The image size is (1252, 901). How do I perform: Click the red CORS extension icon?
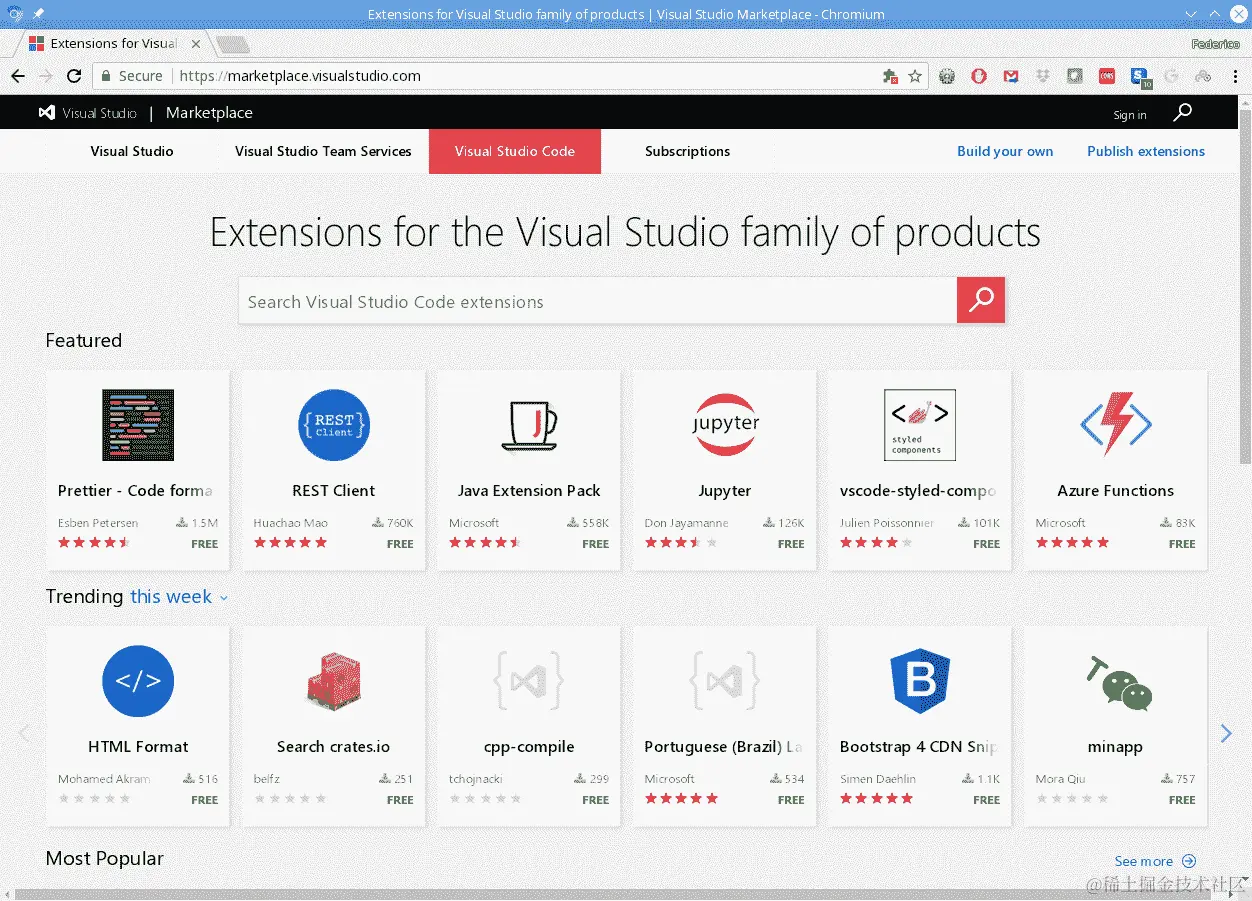(x=1107, y=76)
